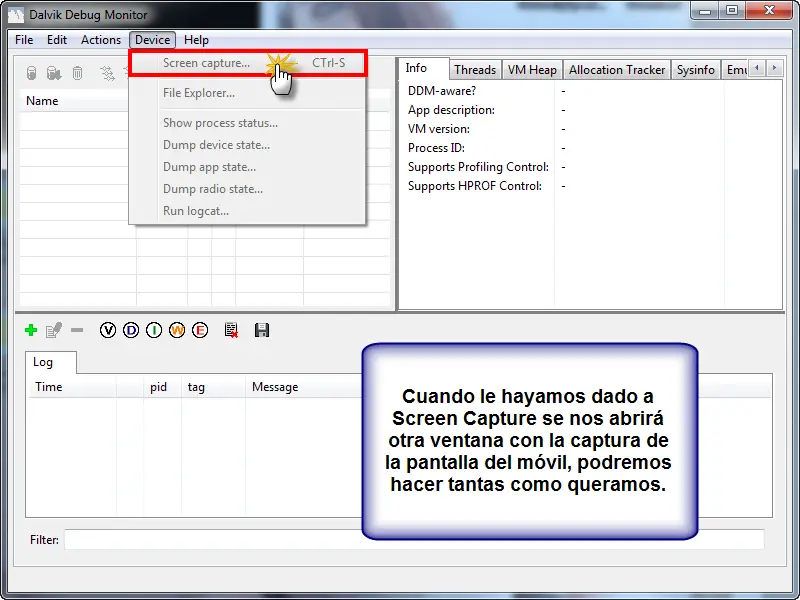
Task: Switch to the Allocation Tracker tab
Action: pyautogui.click(x=617, y=70)
